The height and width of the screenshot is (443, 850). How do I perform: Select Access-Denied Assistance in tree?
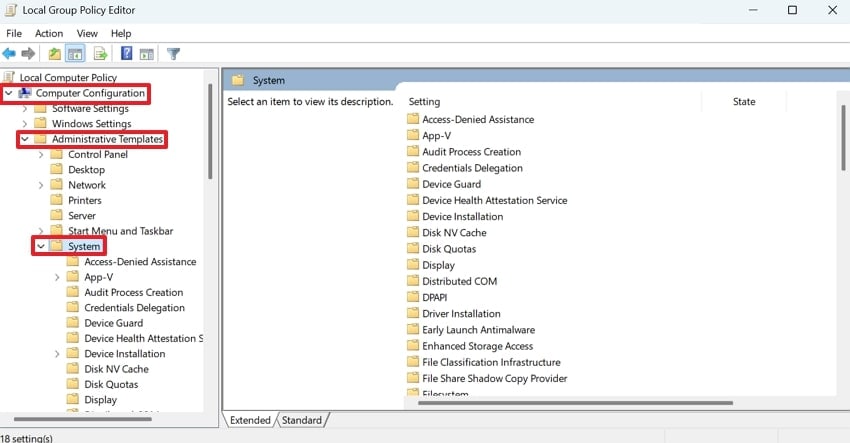click(x=140, y=261)
